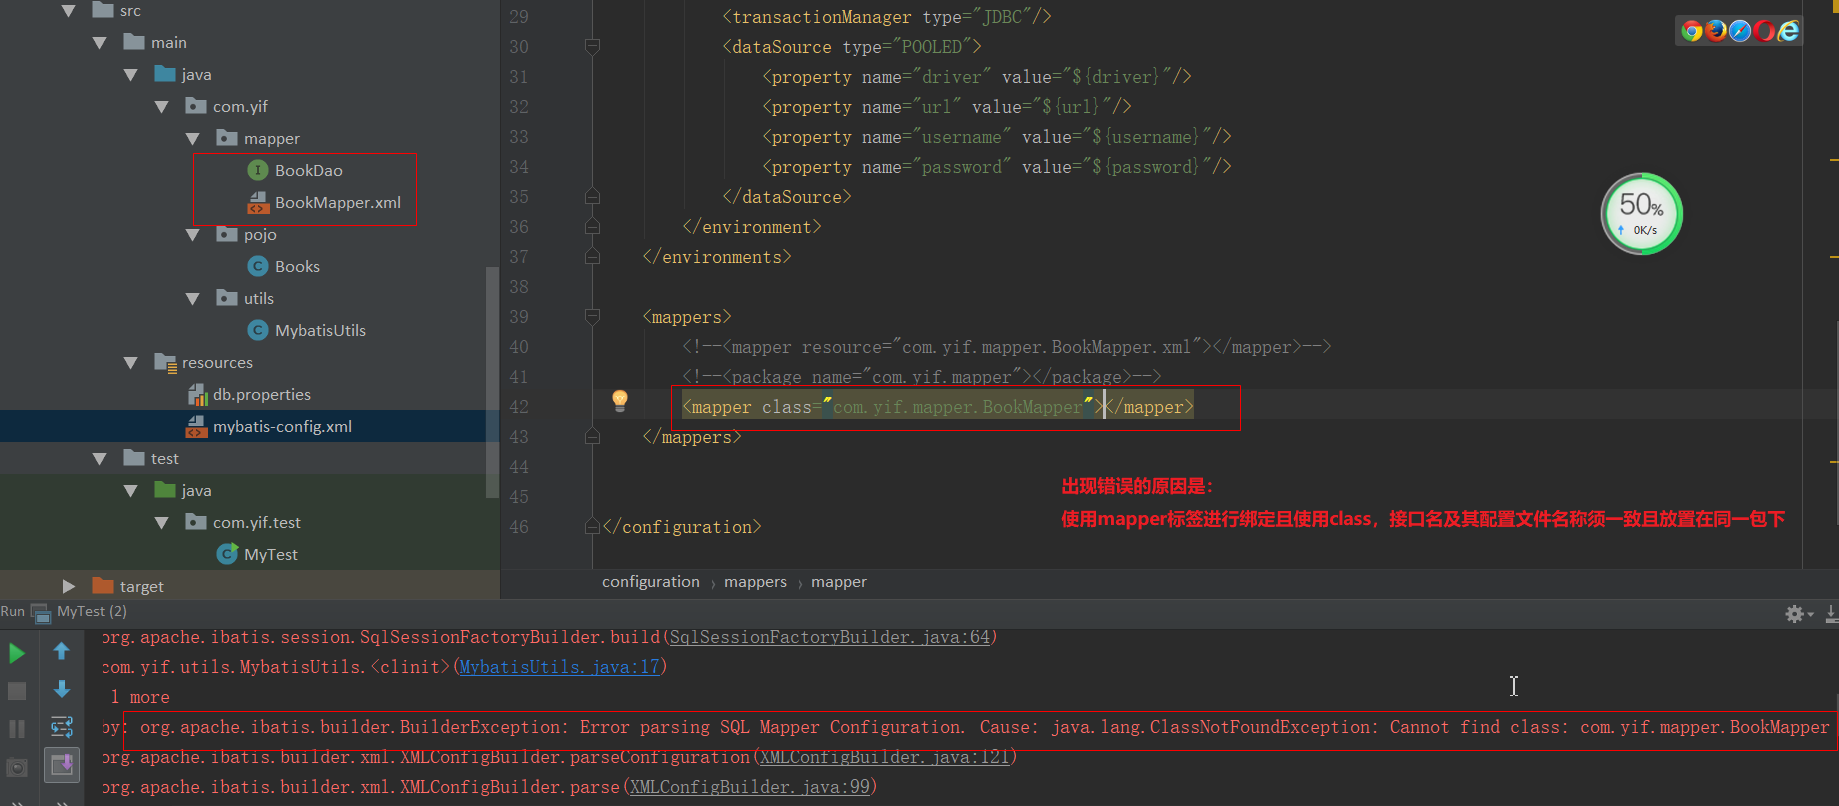Click the BookMapper.xml file icon
The image size is (1839, 806).
pyautogui.click(x=258, y=202)
